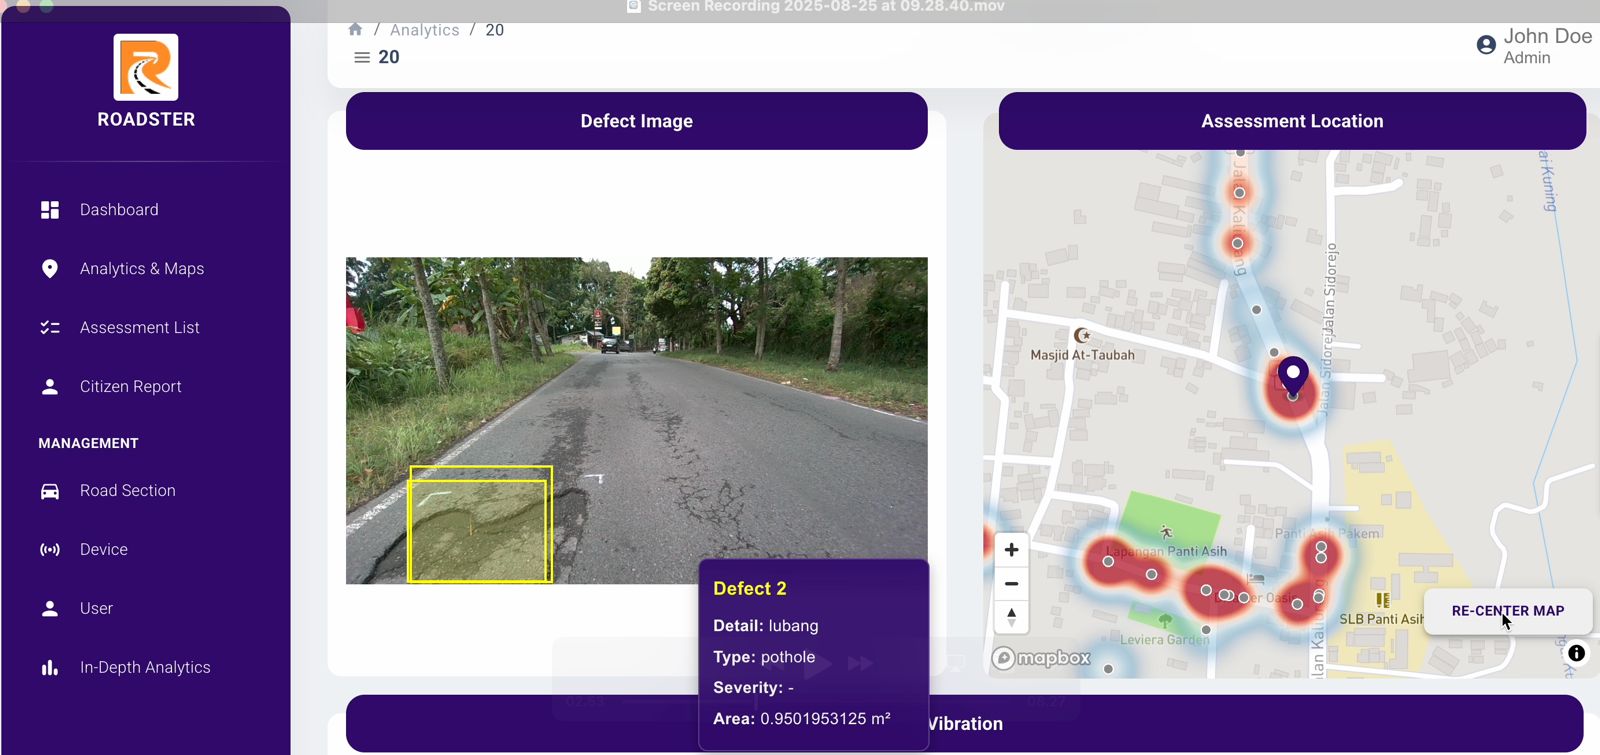Open John Doe account avatar menu

coord(1486,45)
